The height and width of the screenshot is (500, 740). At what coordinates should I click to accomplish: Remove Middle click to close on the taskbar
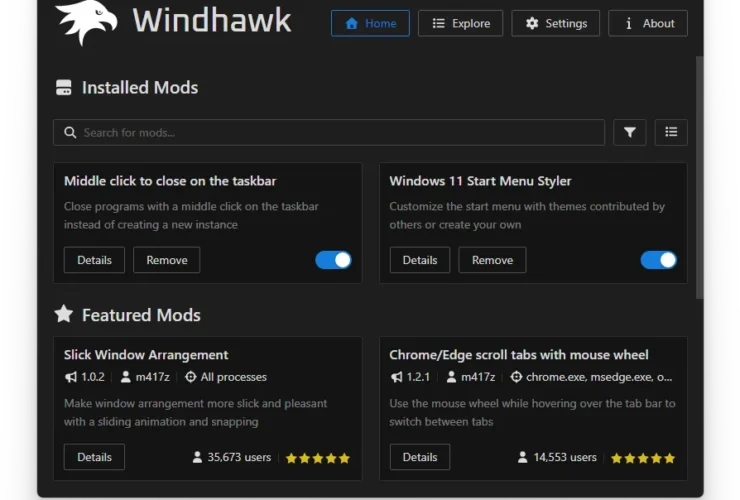tap(167, 260)
